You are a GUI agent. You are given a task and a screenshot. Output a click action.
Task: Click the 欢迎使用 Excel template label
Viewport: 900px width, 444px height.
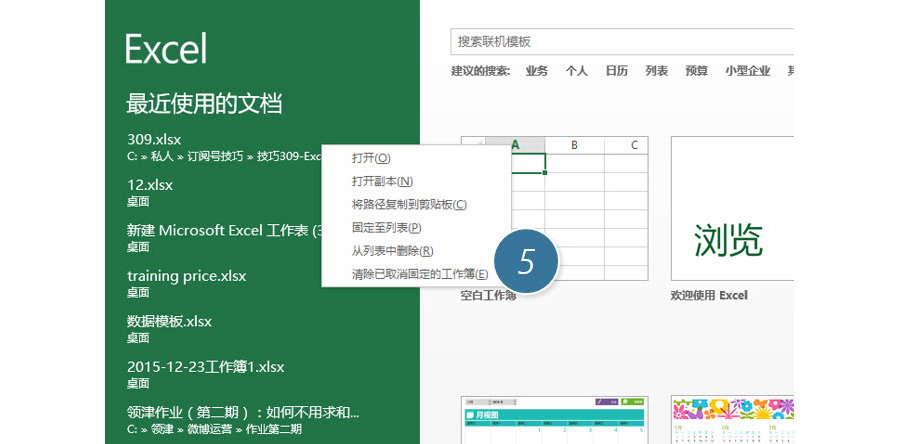tap(709, 295)
